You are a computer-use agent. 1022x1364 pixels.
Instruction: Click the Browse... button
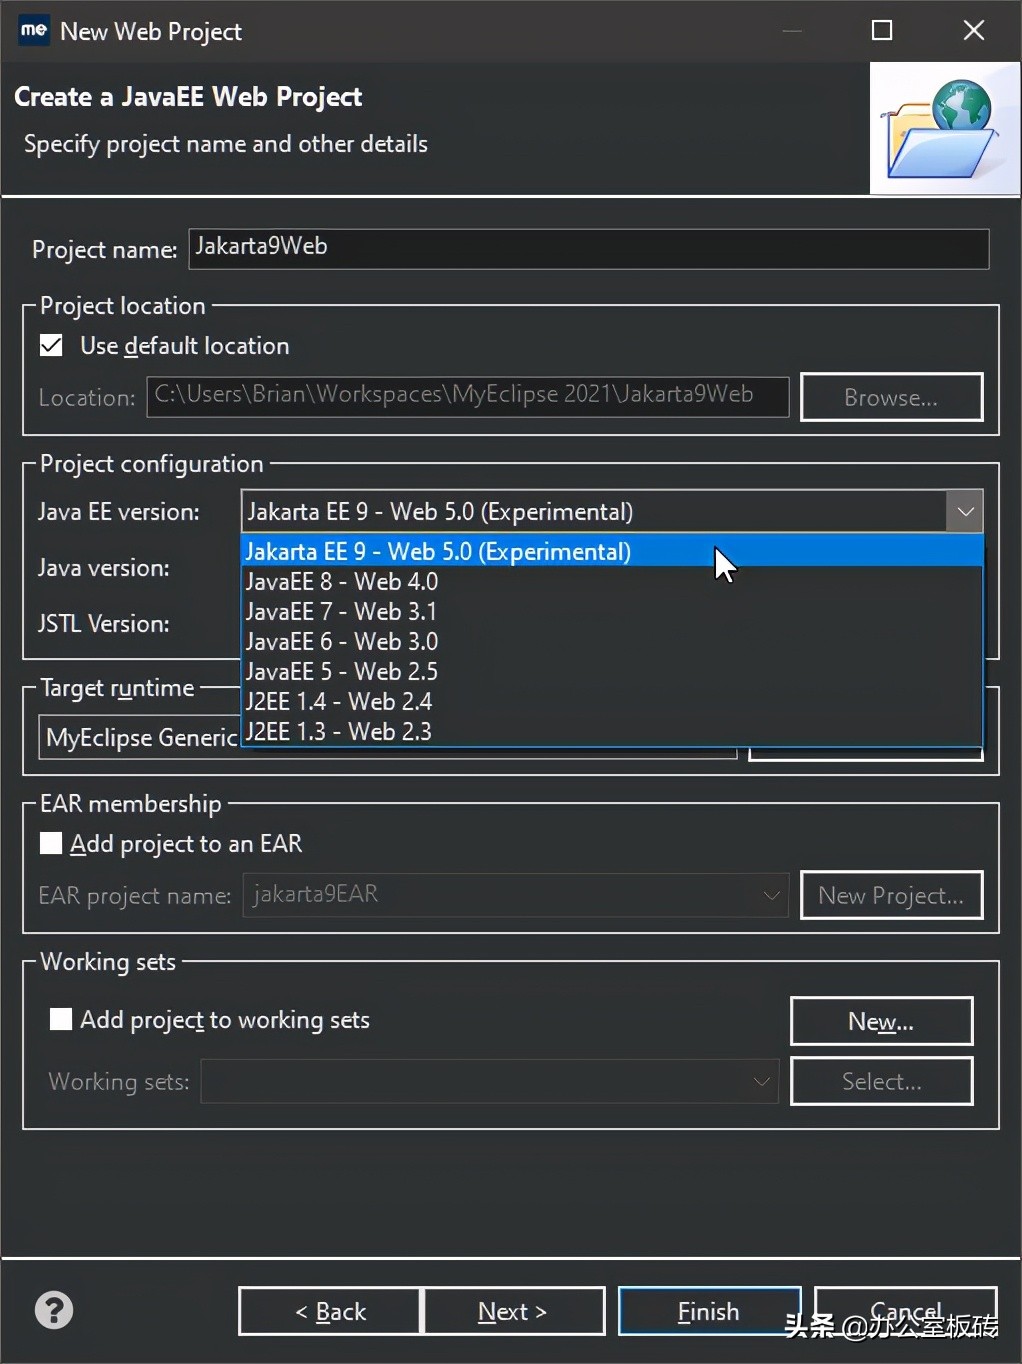coord(891,397)
